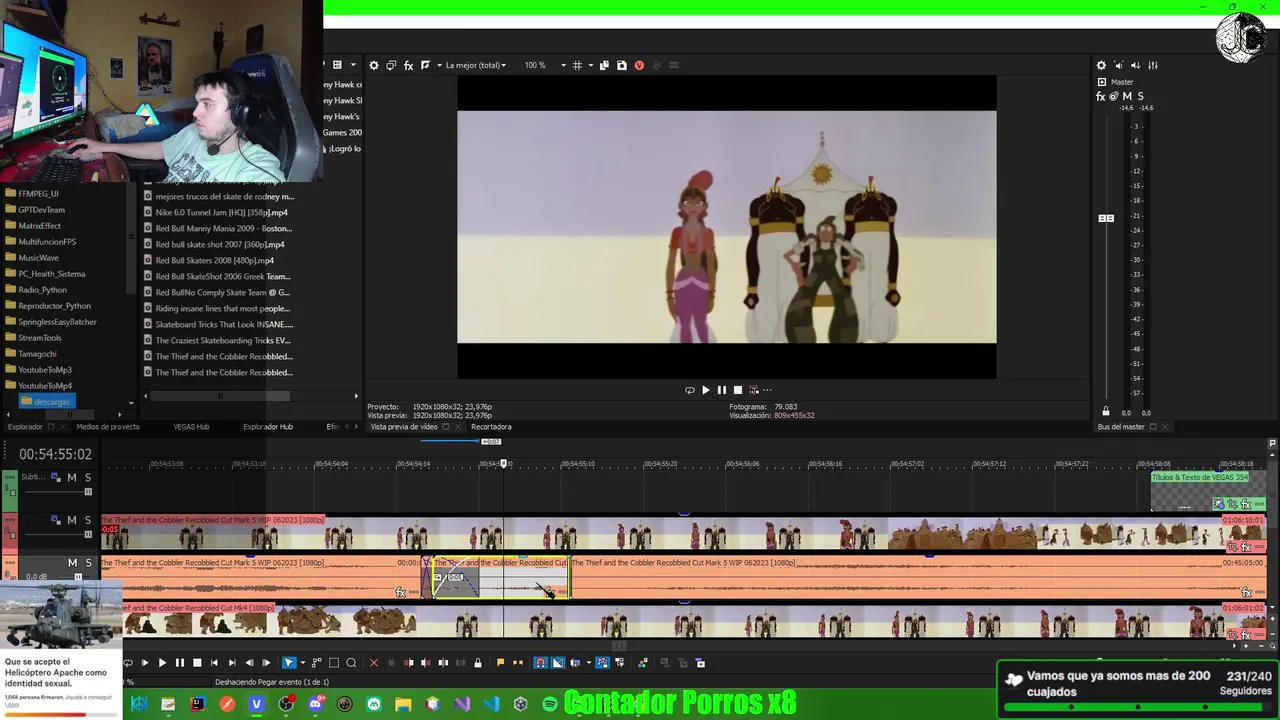Toggle Automatic Crossfades button
The width and height of the screenshot is (1280, 720).
[558, 662]
